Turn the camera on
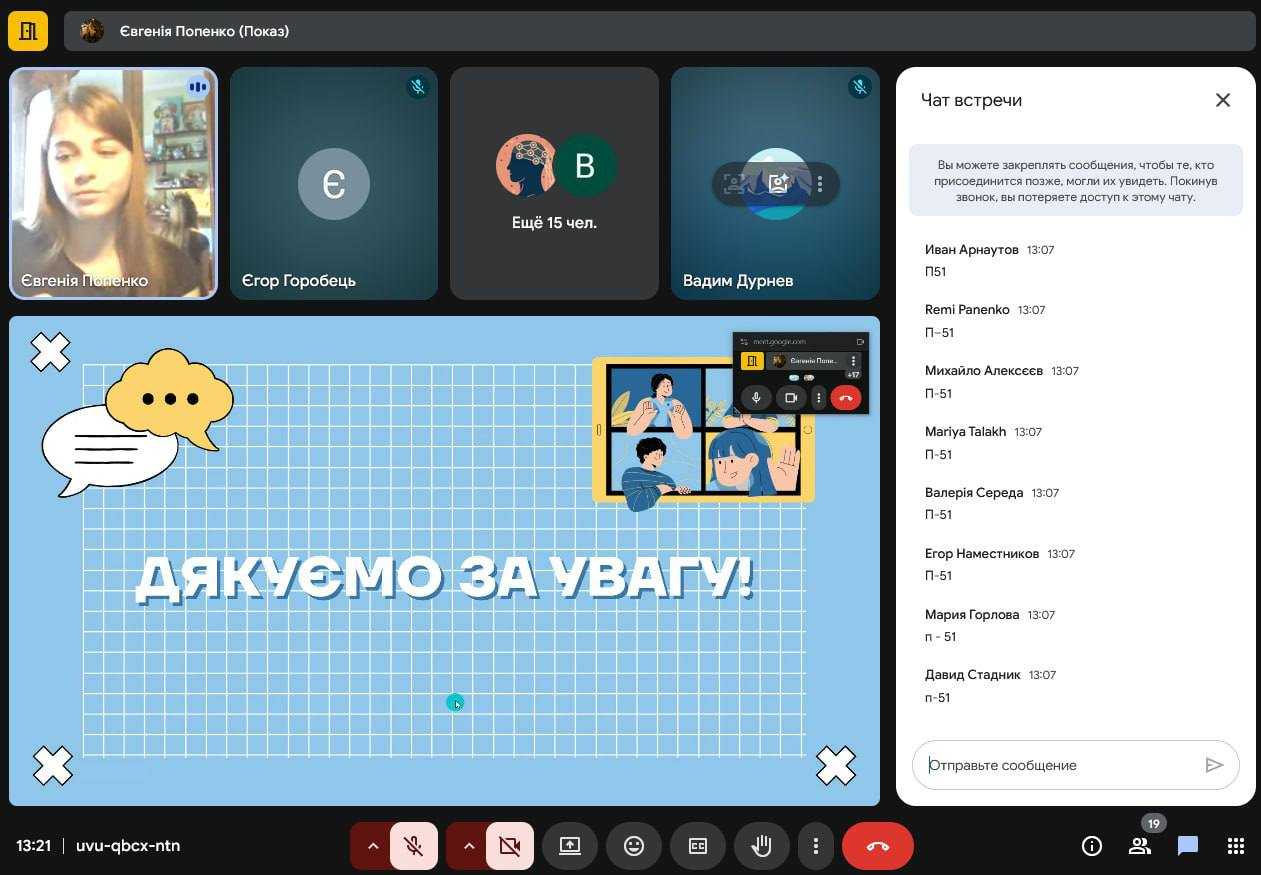 click(510, 846)
